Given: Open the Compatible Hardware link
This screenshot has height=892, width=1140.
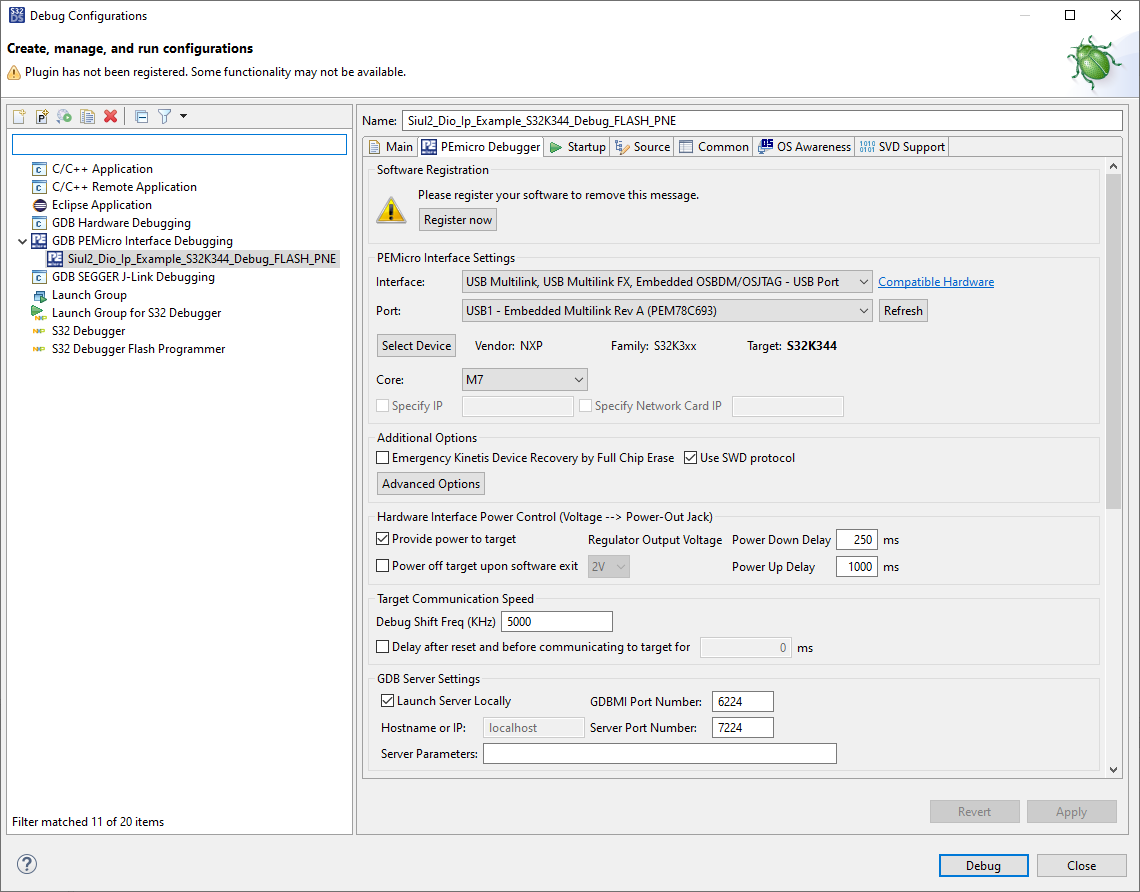Looking at the screenshot, I should (936, 281).
